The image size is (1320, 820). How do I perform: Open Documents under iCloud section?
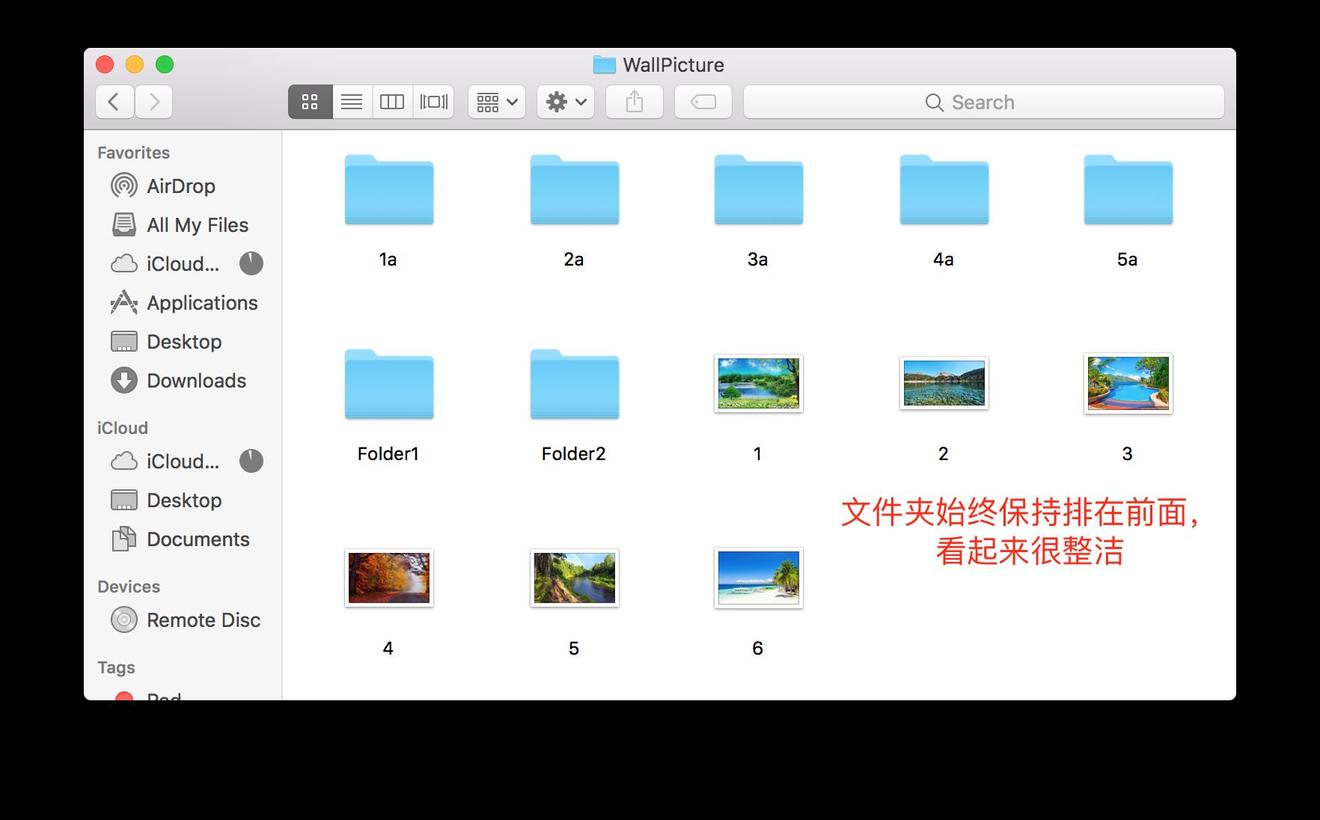coord(198,539)
